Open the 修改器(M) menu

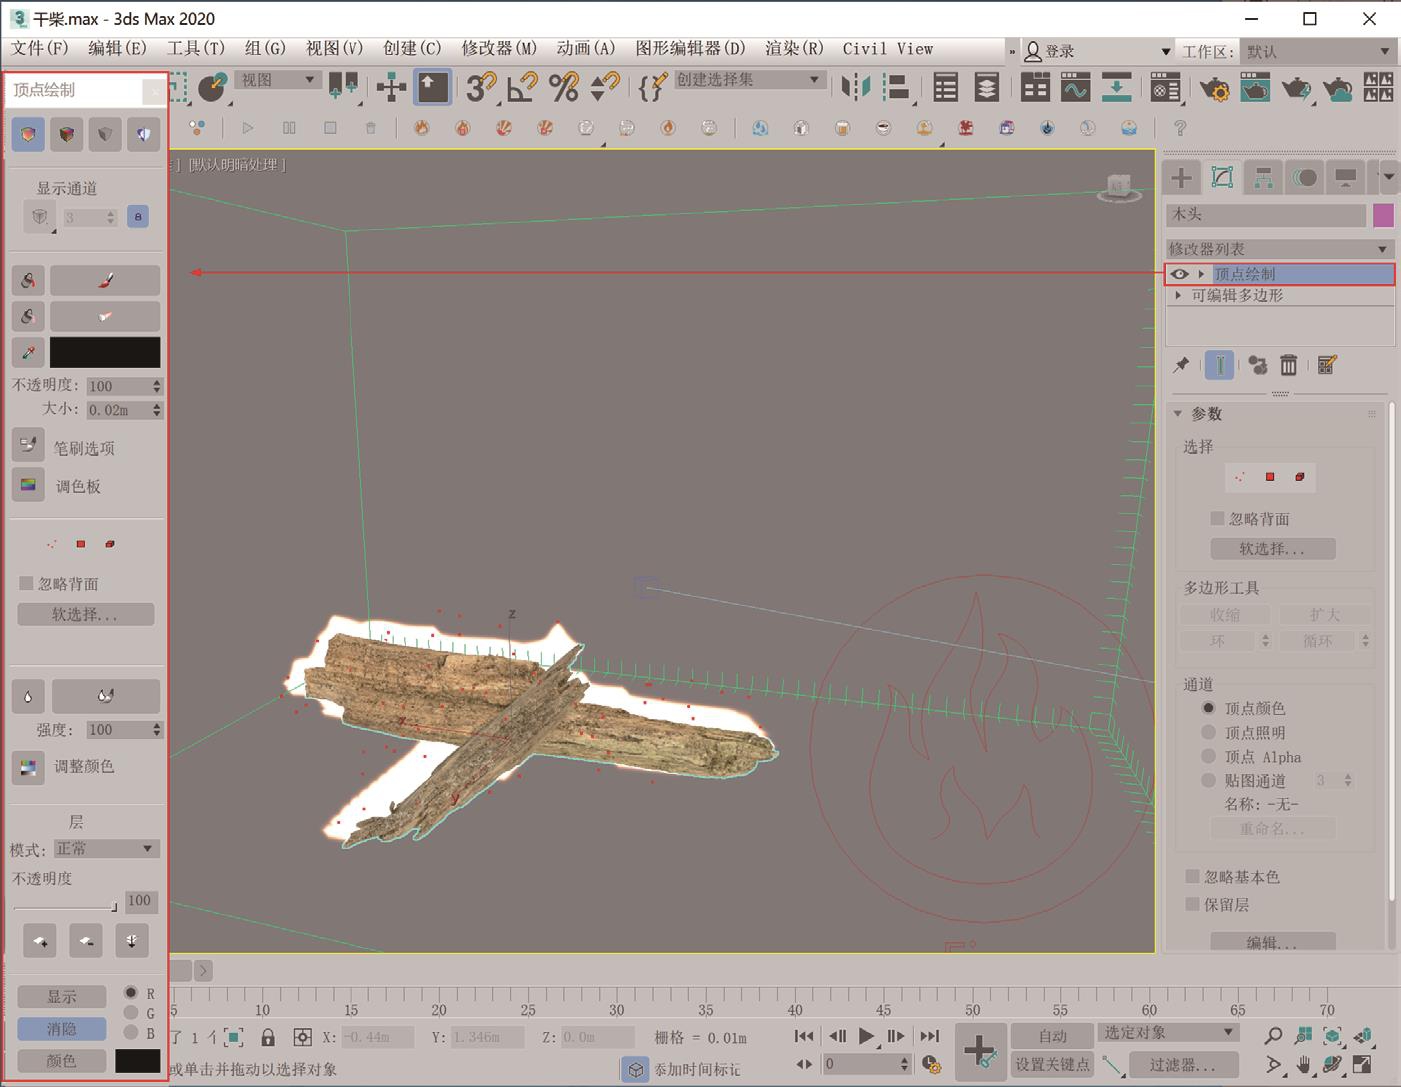499,48
